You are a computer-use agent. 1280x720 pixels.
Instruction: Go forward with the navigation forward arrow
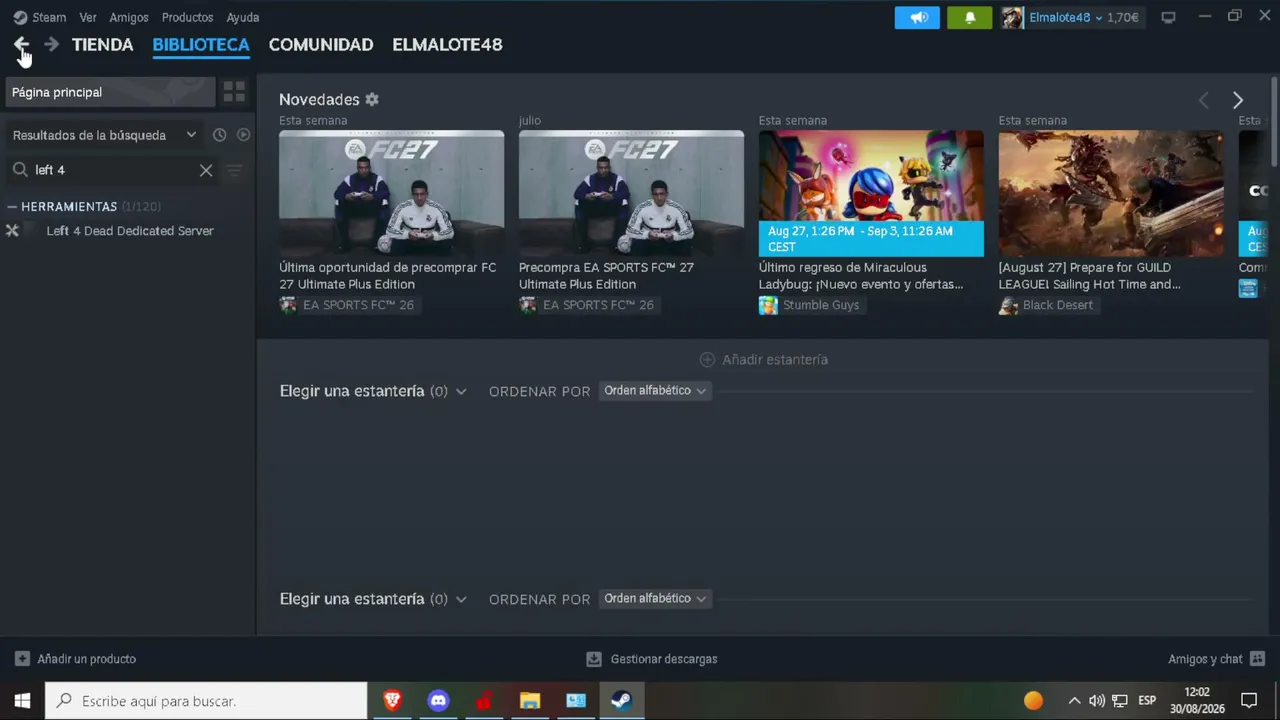51,44
